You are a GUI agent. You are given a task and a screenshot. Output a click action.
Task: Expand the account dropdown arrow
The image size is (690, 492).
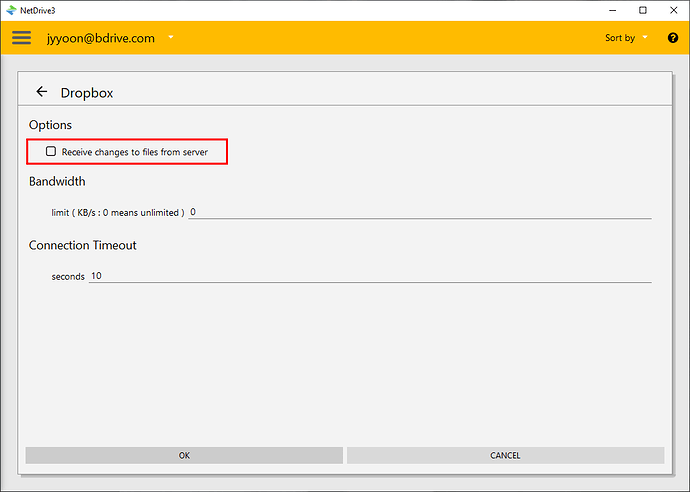171,38
